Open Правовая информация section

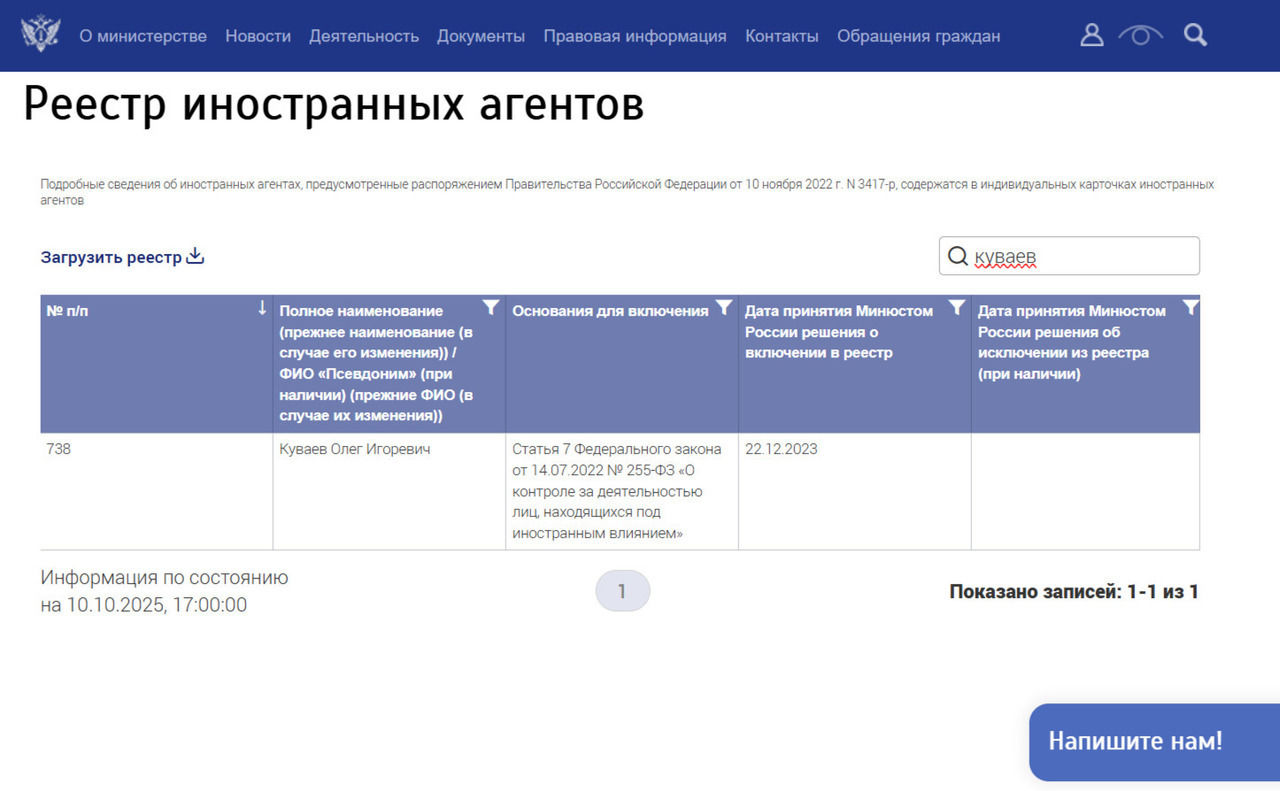point(635,36)
